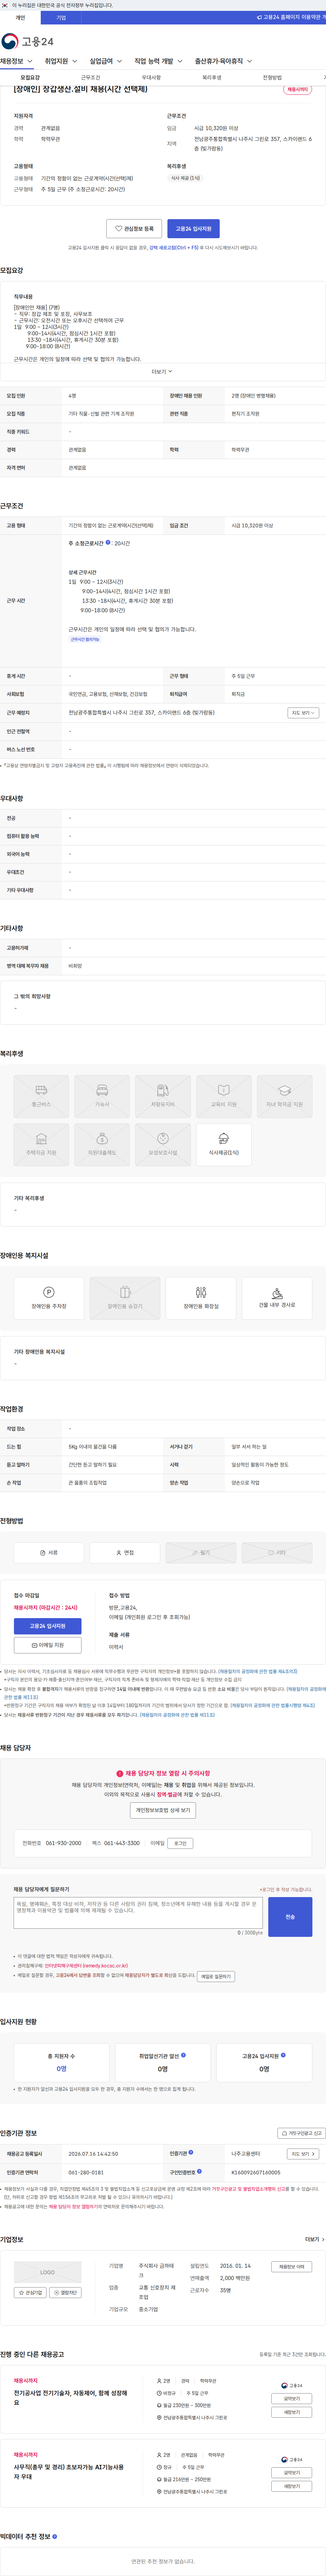Open the 실업급여 menu
326x2576 pixels.
point(106,61)
